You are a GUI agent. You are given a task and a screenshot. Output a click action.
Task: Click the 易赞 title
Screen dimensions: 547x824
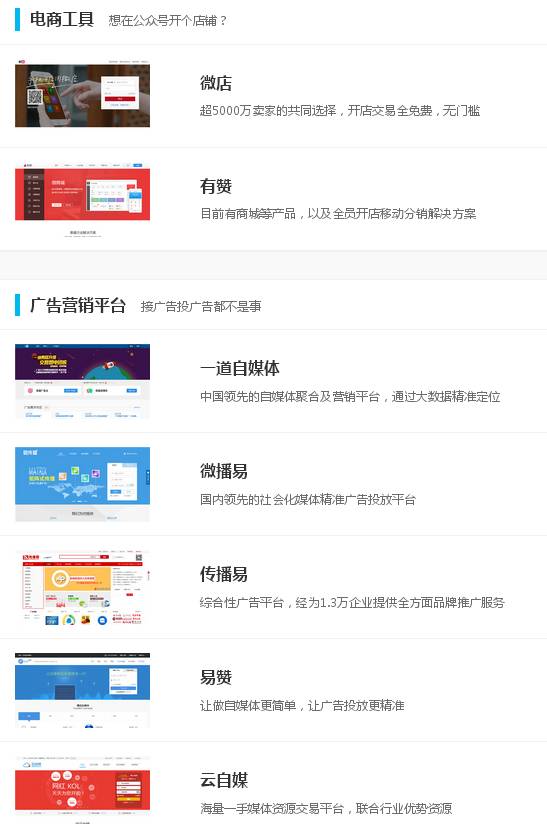[x=215, y=677]
